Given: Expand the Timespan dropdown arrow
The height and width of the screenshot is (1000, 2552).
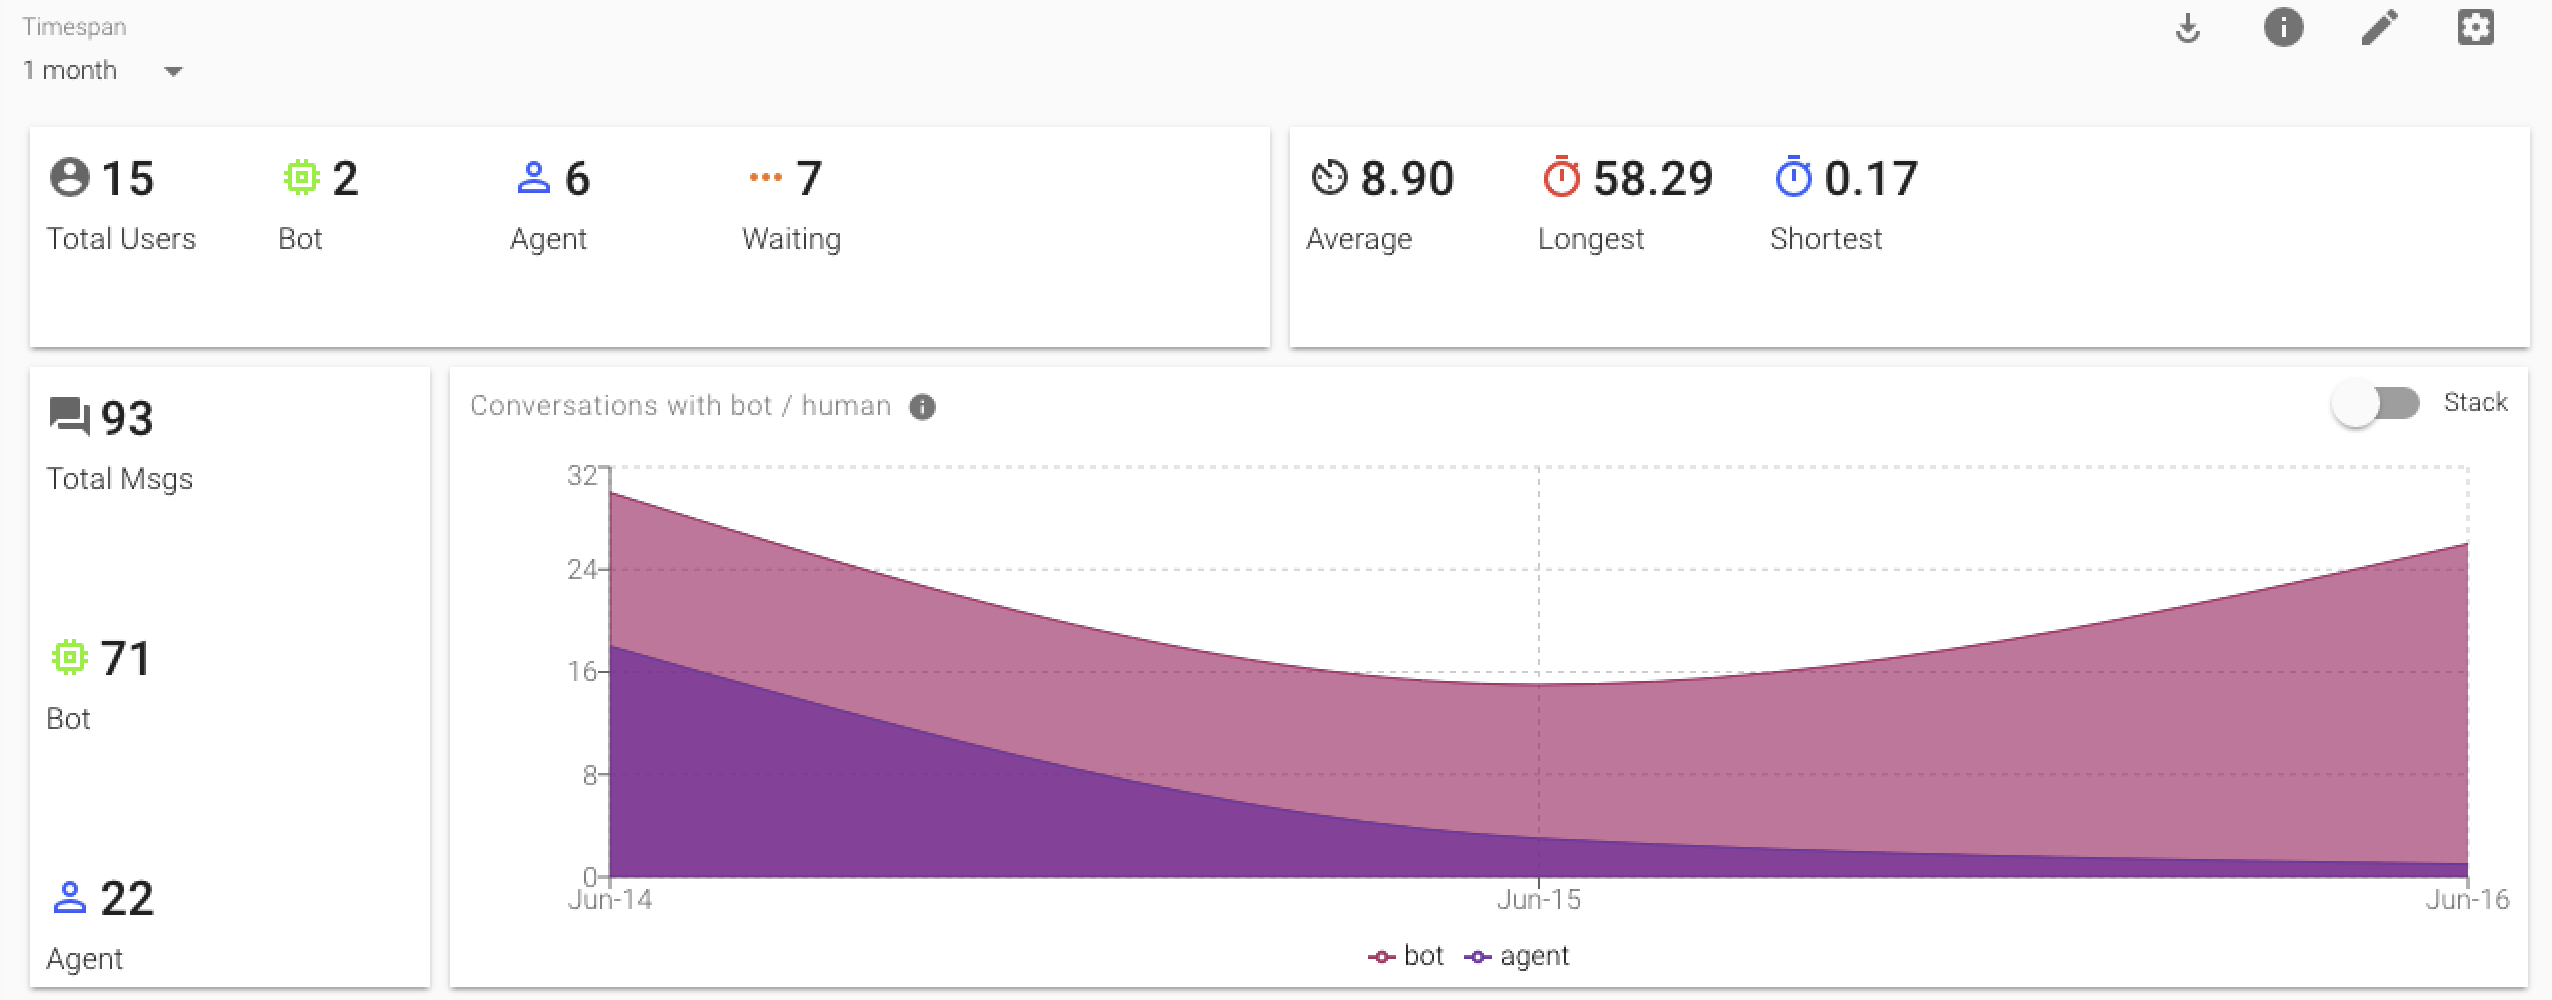Looking at the screenshot, I should click(173, 71).
